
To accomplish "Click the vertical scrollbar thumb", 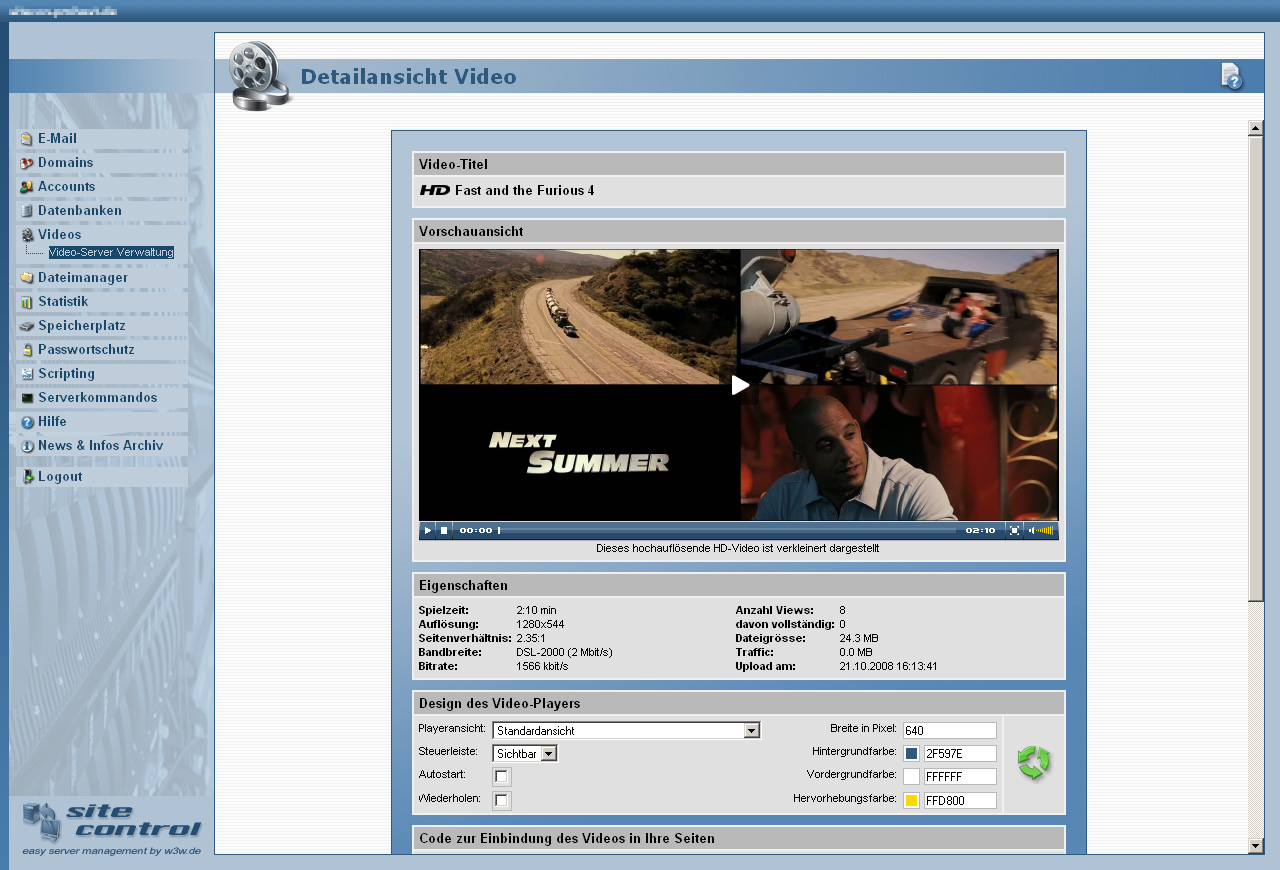I will tap(1256, 368).
